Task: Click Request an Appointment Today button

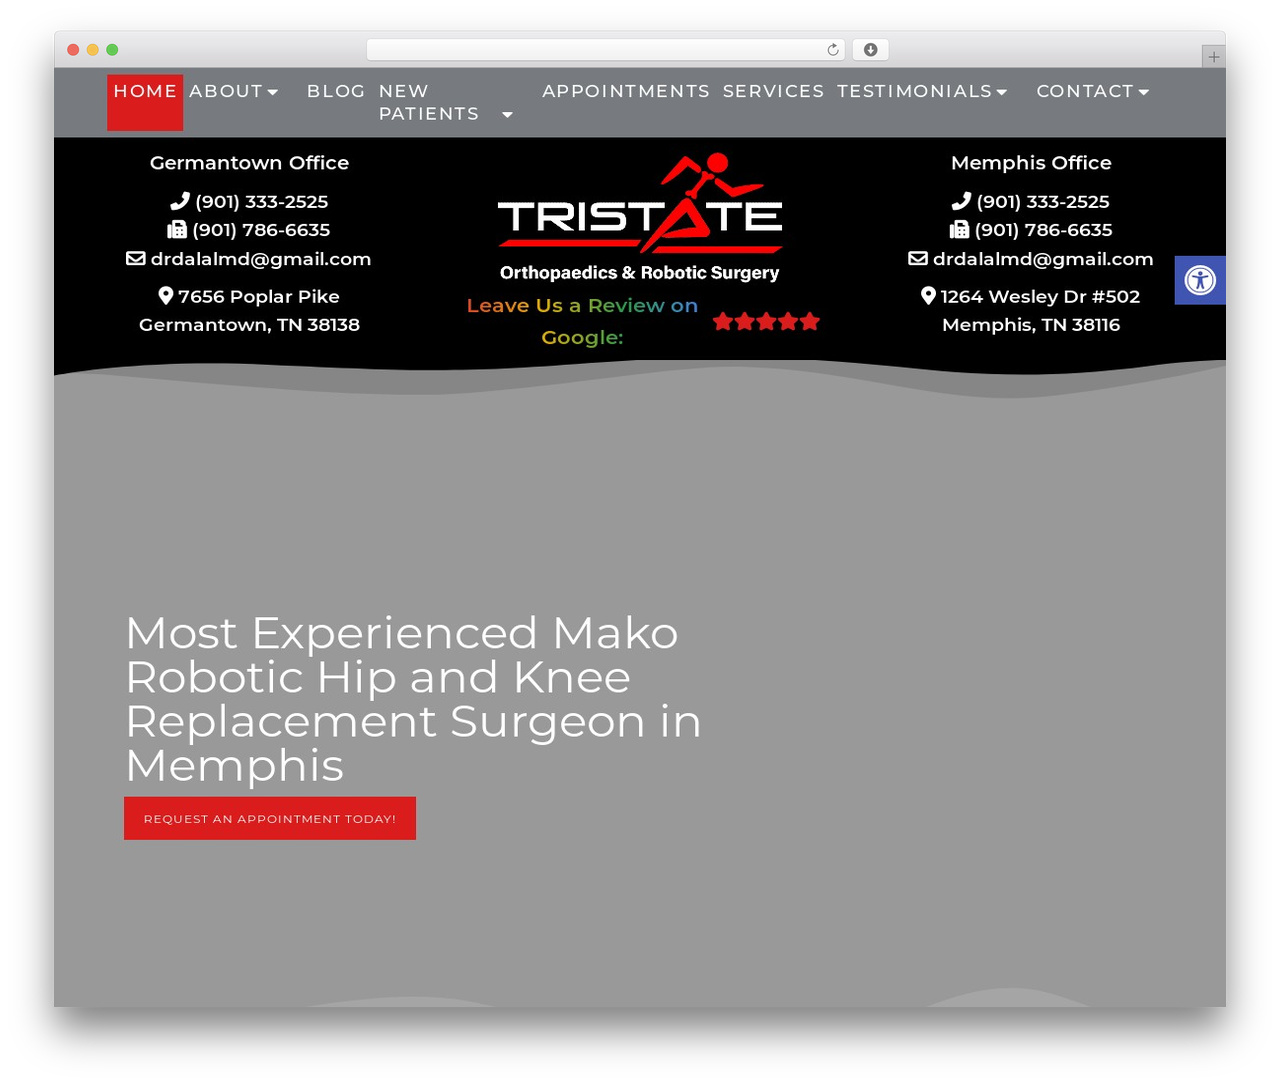Action: click(270, 818)
